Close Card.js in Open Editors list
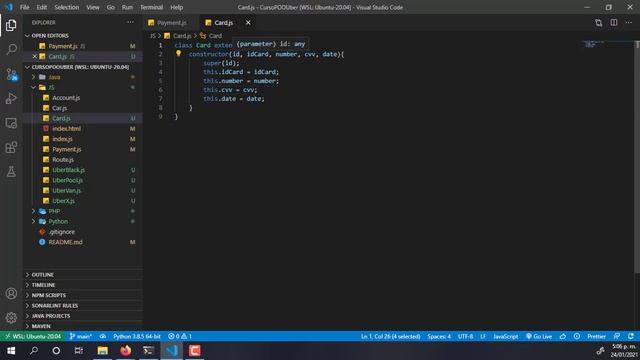The height and width of the screenshot is (360, 640). point(35,56)
